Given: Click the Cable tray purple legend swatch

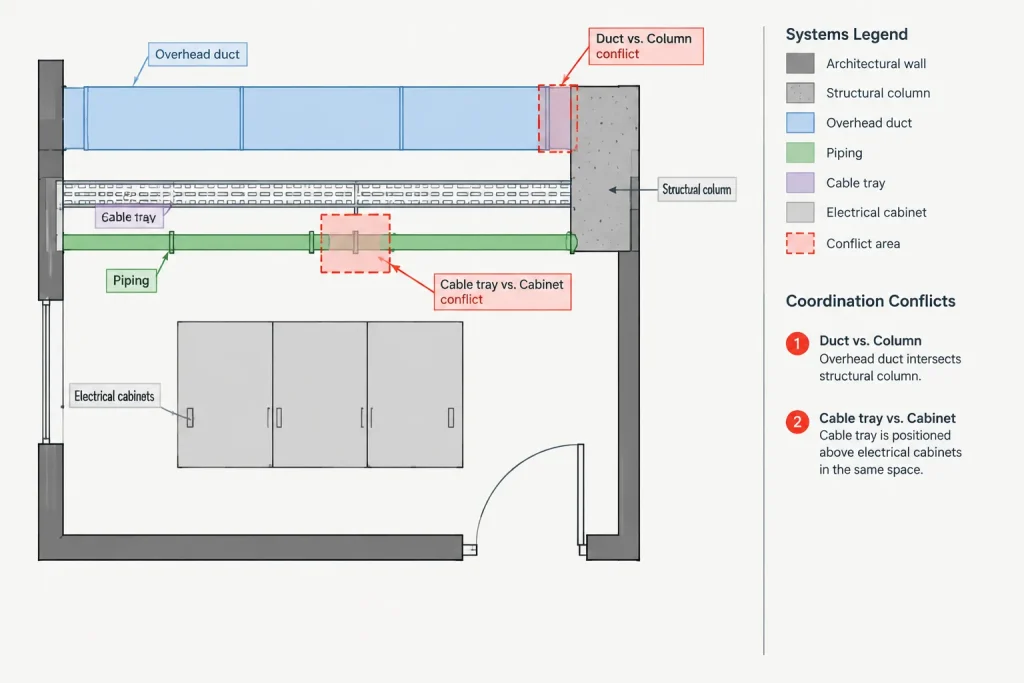Looking at the screenshot, I should click(800, 183).
